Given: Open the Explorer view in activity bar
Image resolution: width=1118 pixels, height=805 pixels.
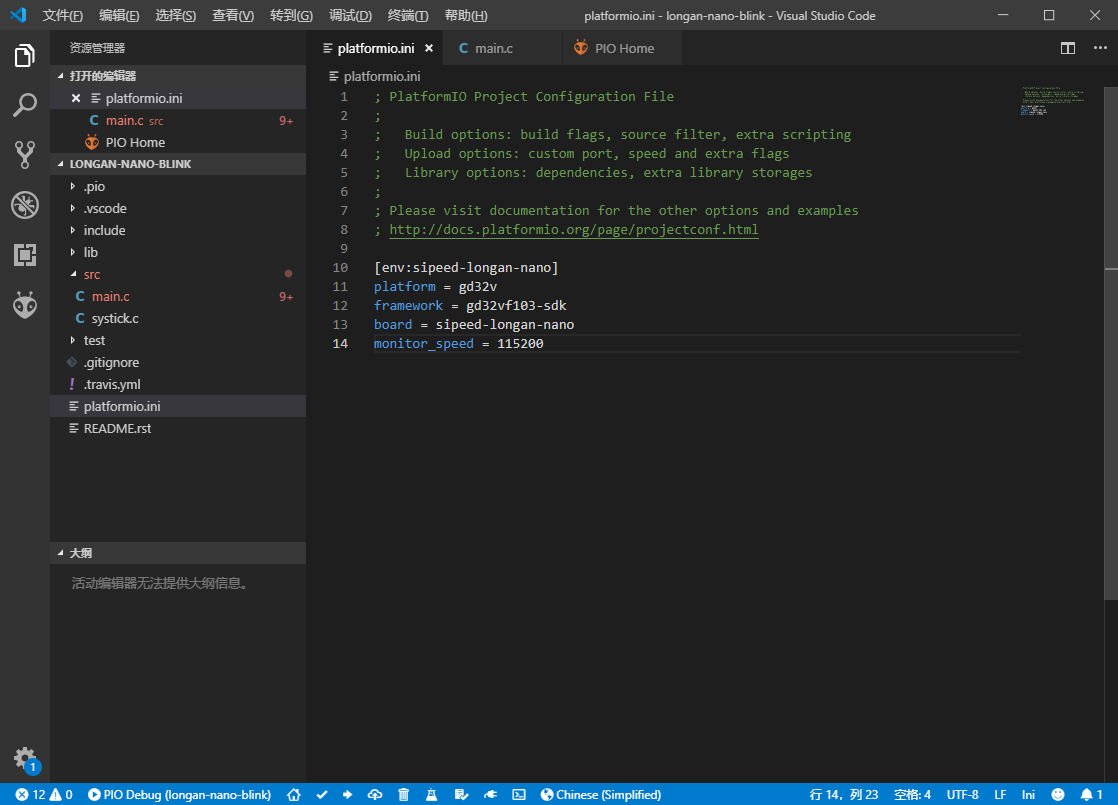Looking at the screenshot, I should [24, 56].
